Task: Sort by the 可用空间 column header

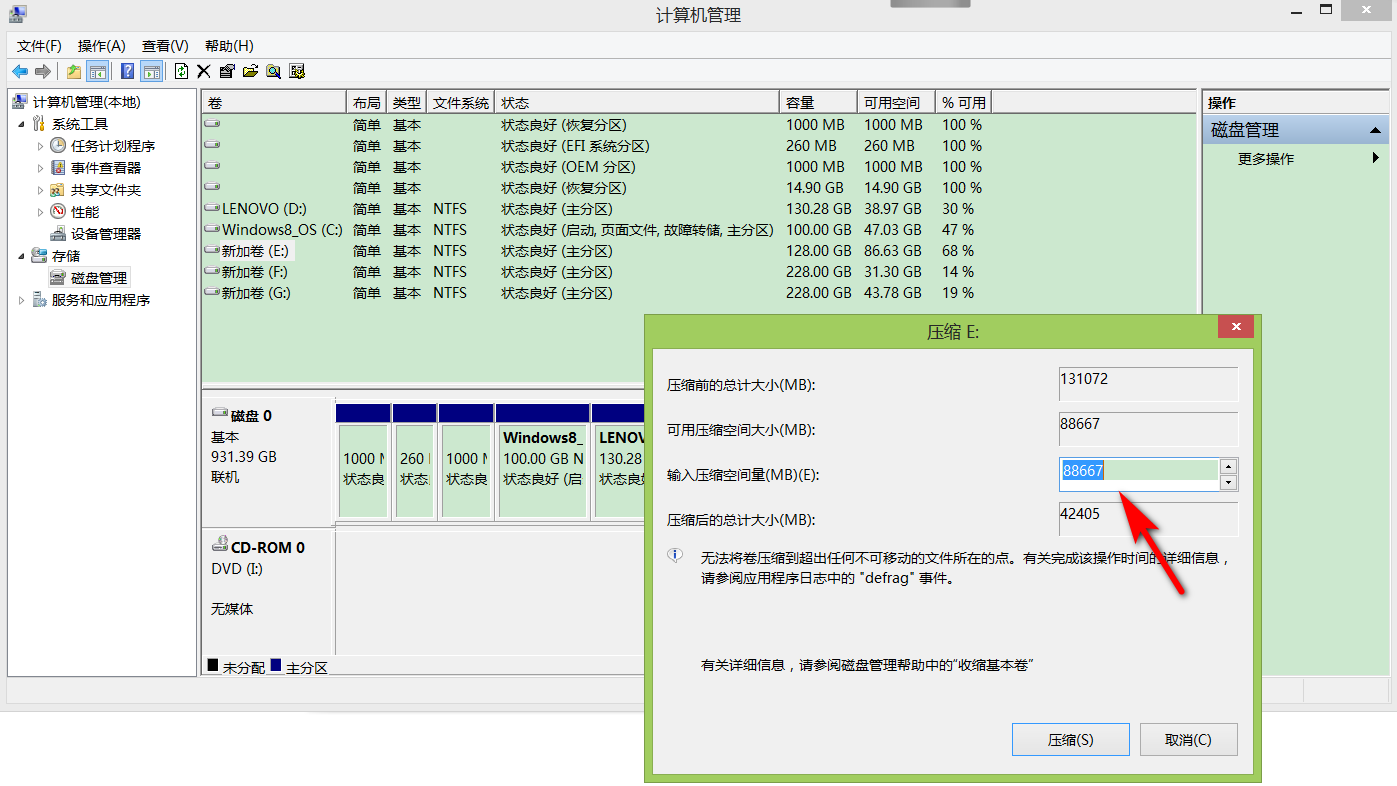Action: (897, 103)
